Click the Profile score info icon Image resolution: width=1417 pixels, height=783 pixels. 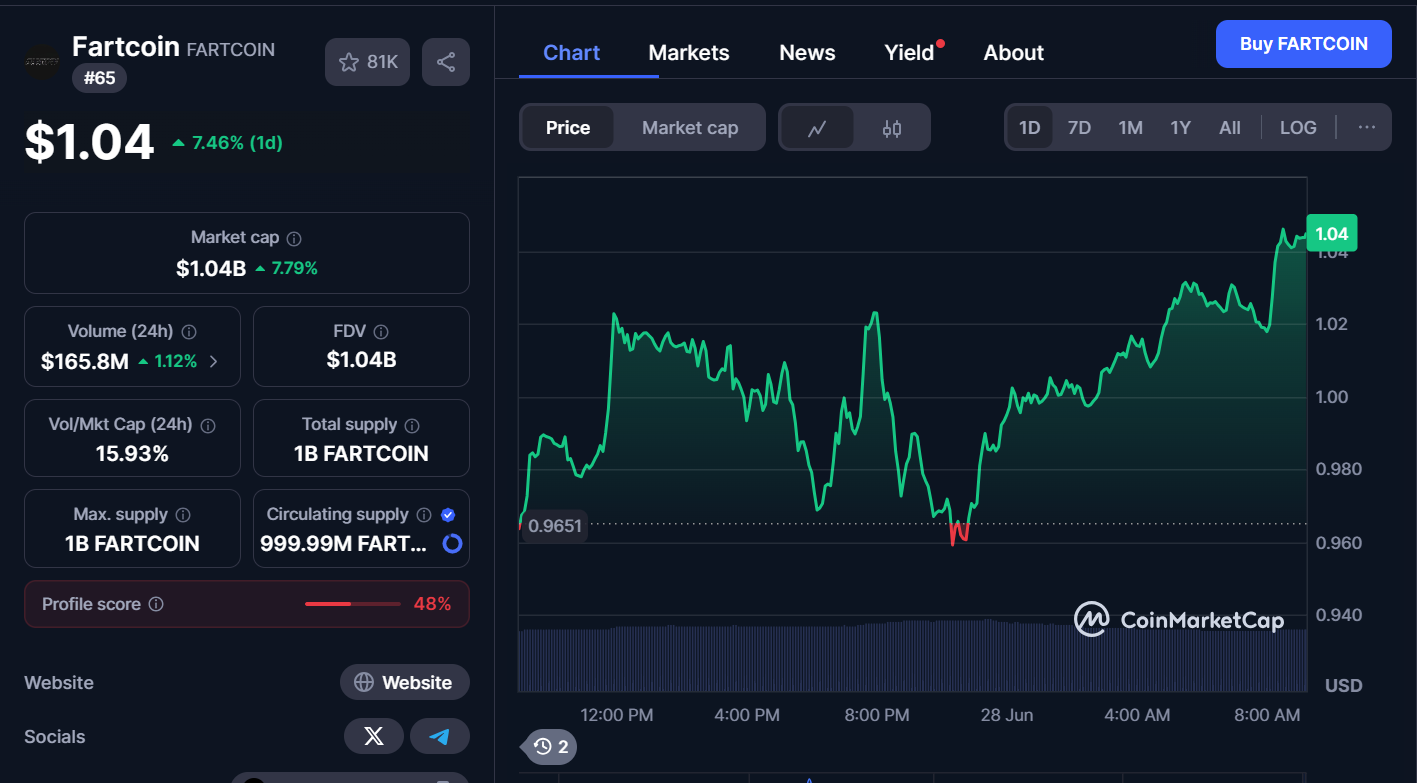coord(156,604)
